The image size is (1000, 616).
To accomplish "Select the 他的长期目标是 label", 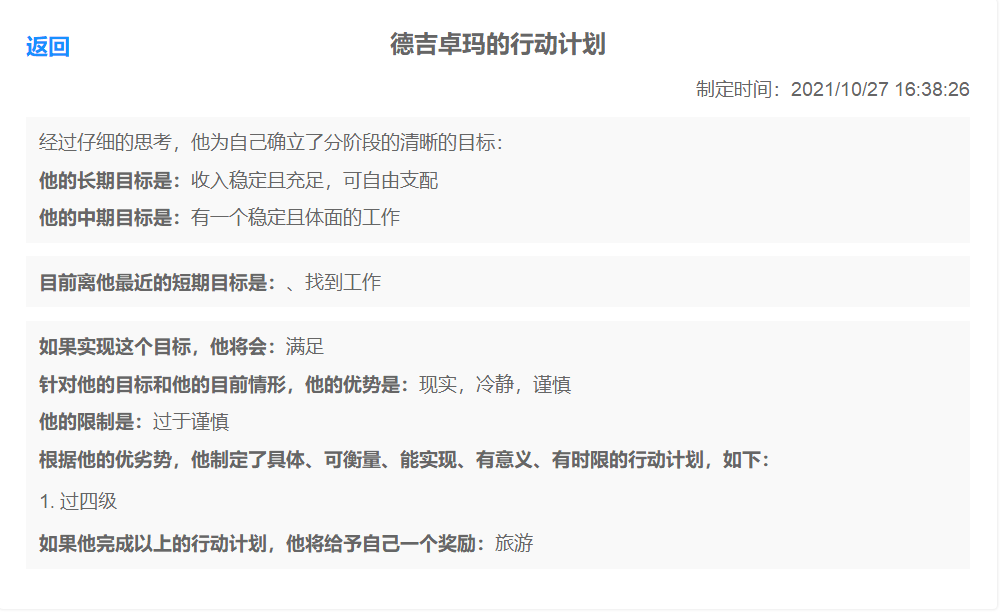I will [110, 181].
